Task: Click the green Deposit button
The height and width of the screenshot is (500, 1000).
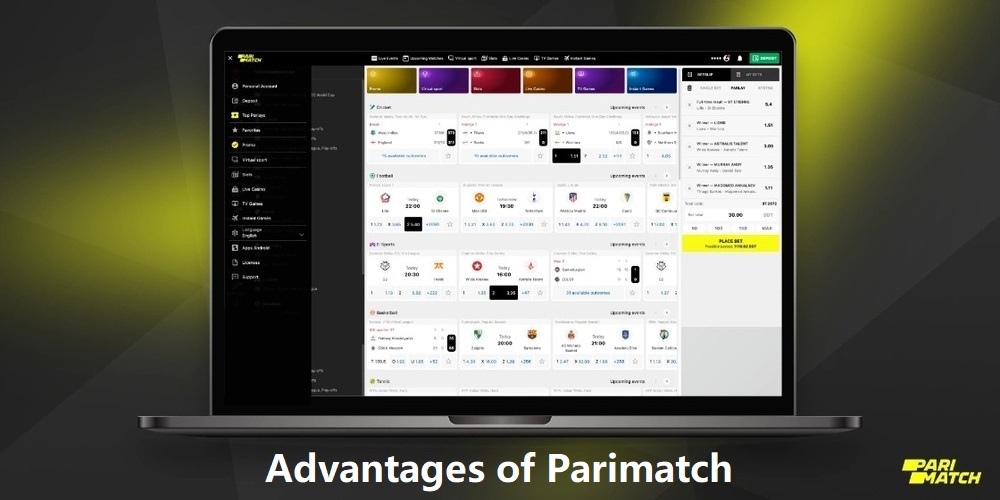Action: click(764, 58)
